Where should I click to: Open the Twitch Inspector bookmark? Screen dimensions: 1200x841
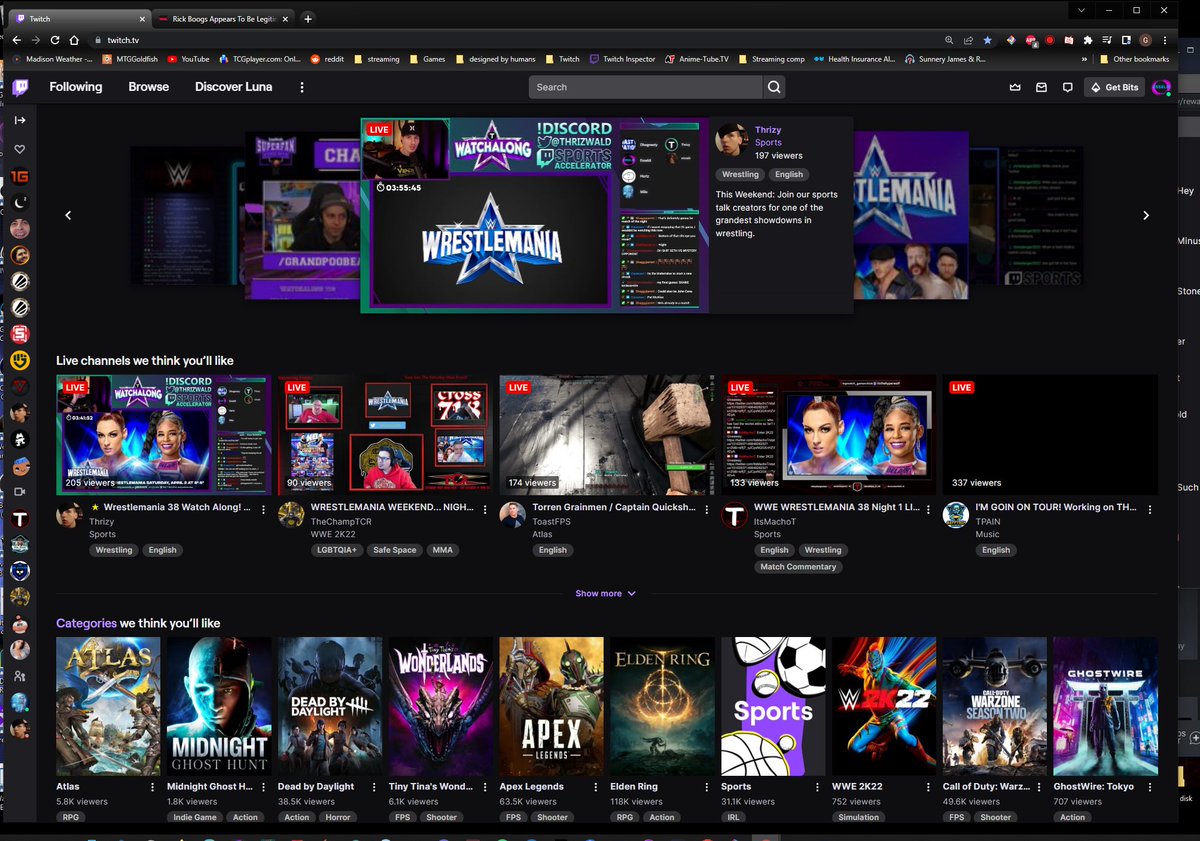tap(623, 59)
